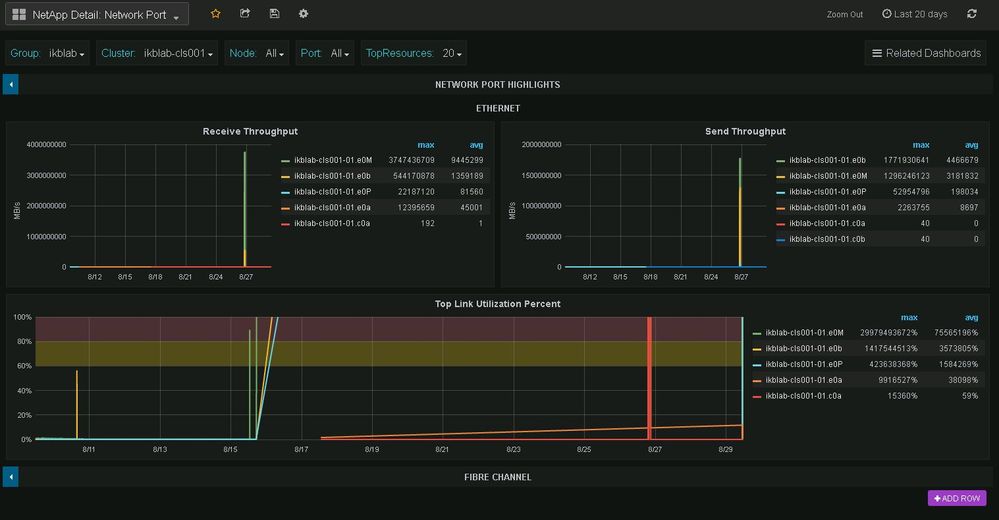
Task: Click the share dashboard icon
Action: pyautogui.click(x=245, y=14)
